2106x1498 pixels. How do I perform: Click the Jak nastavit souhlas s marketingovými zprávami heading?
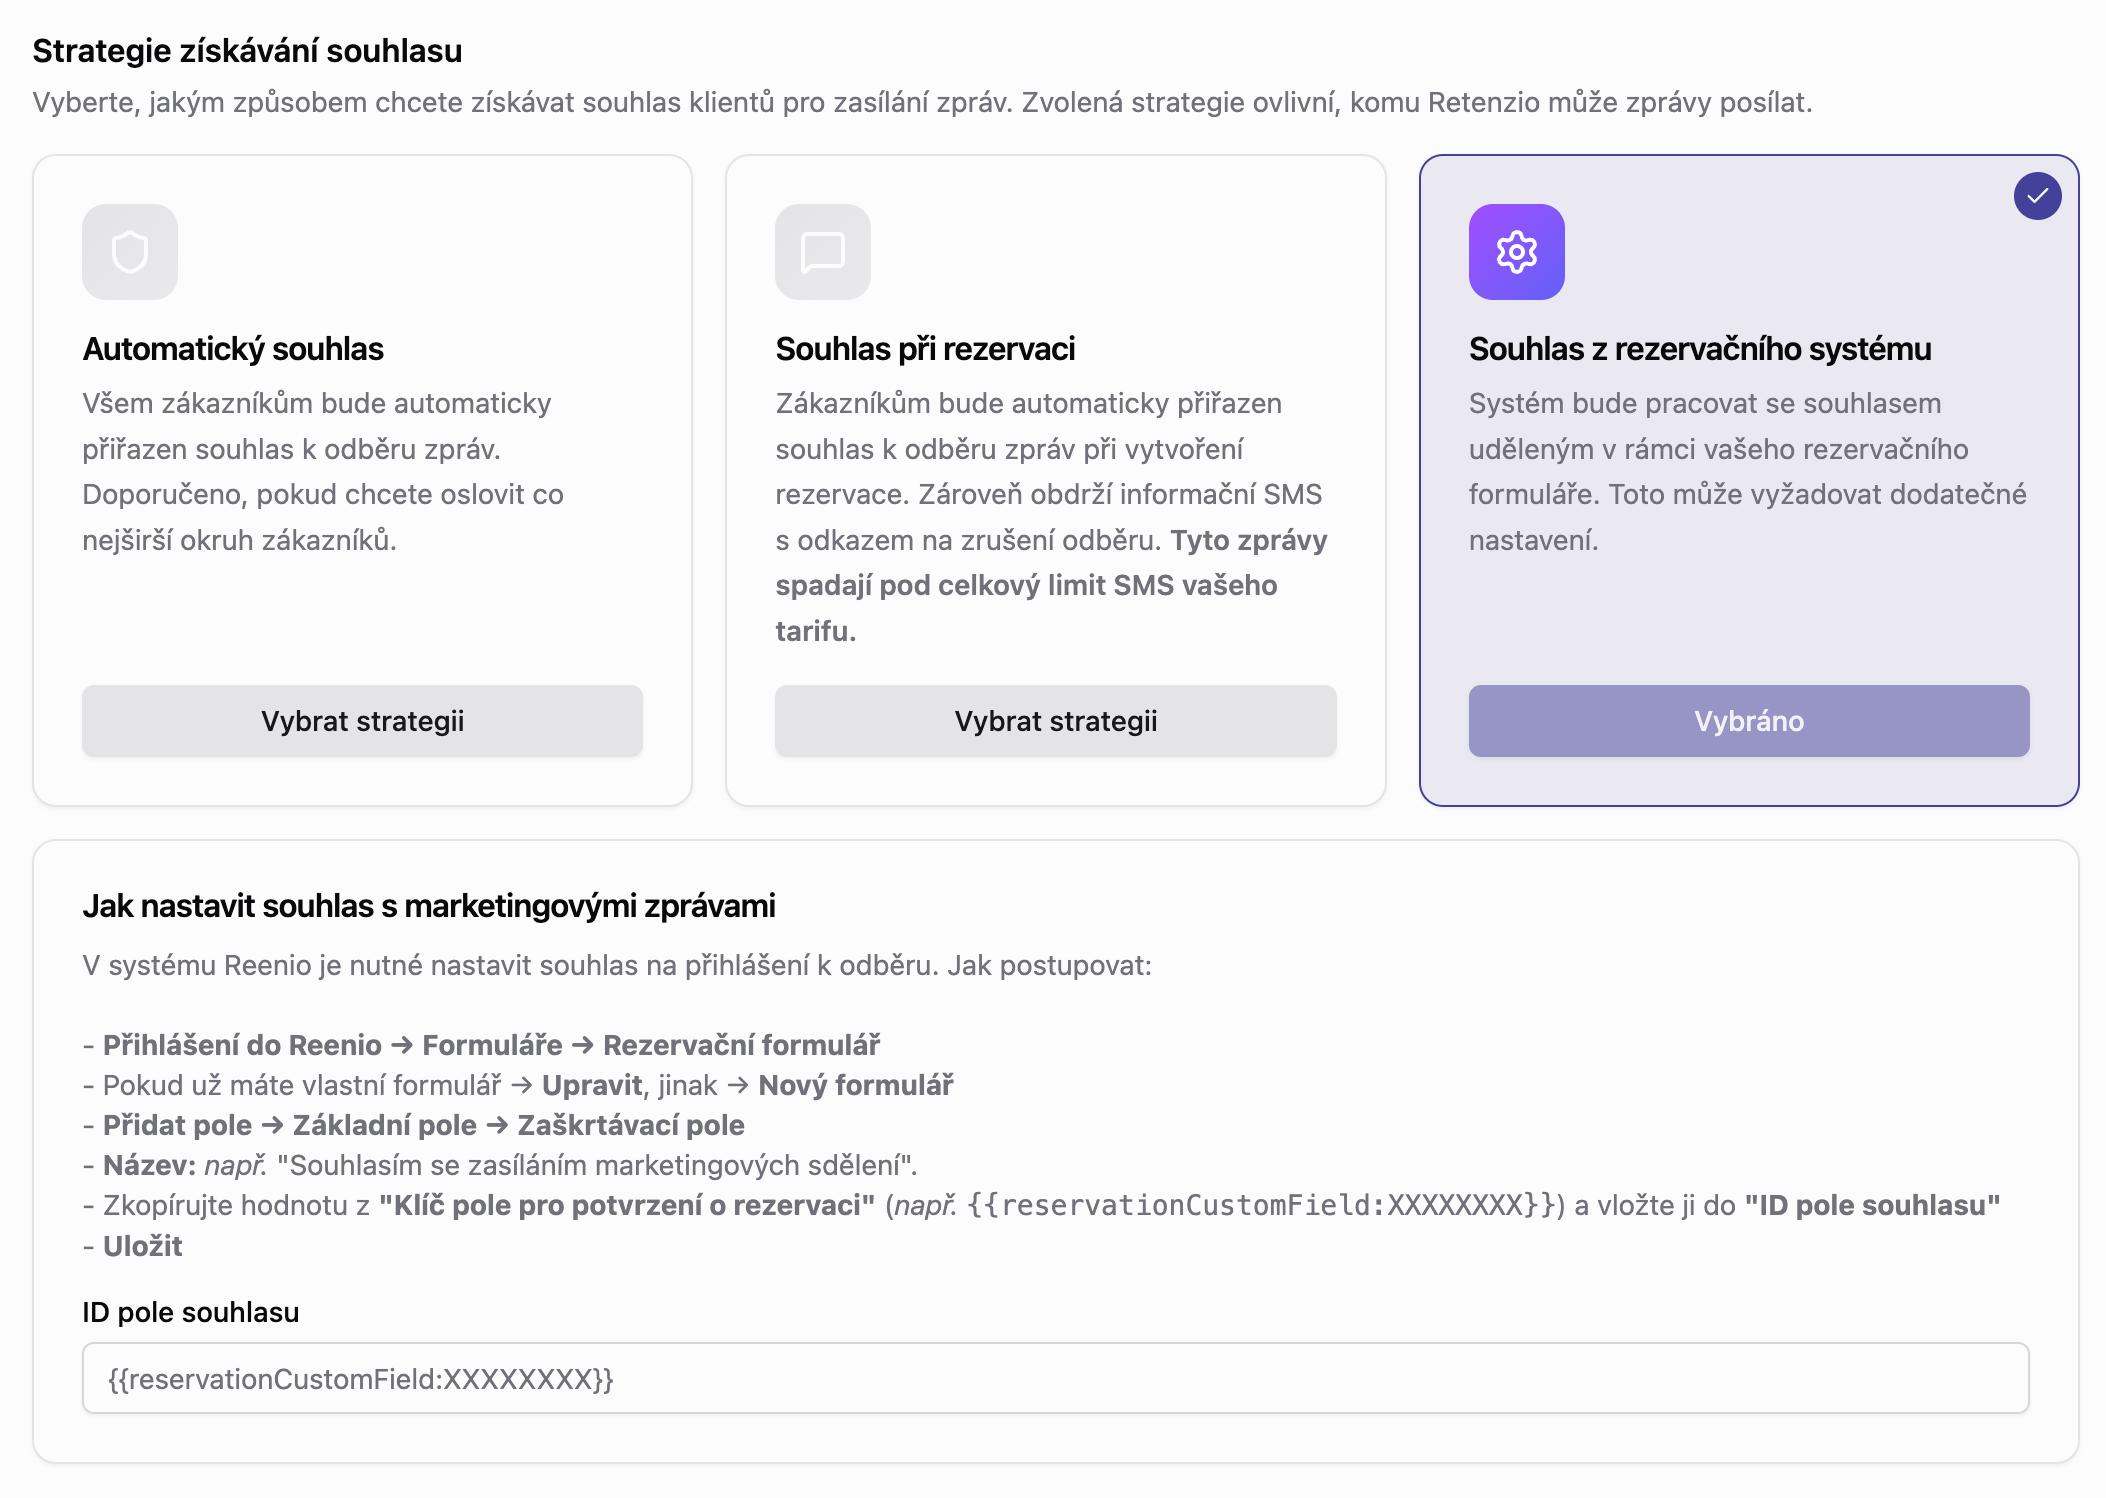click(x=429, y=906)
